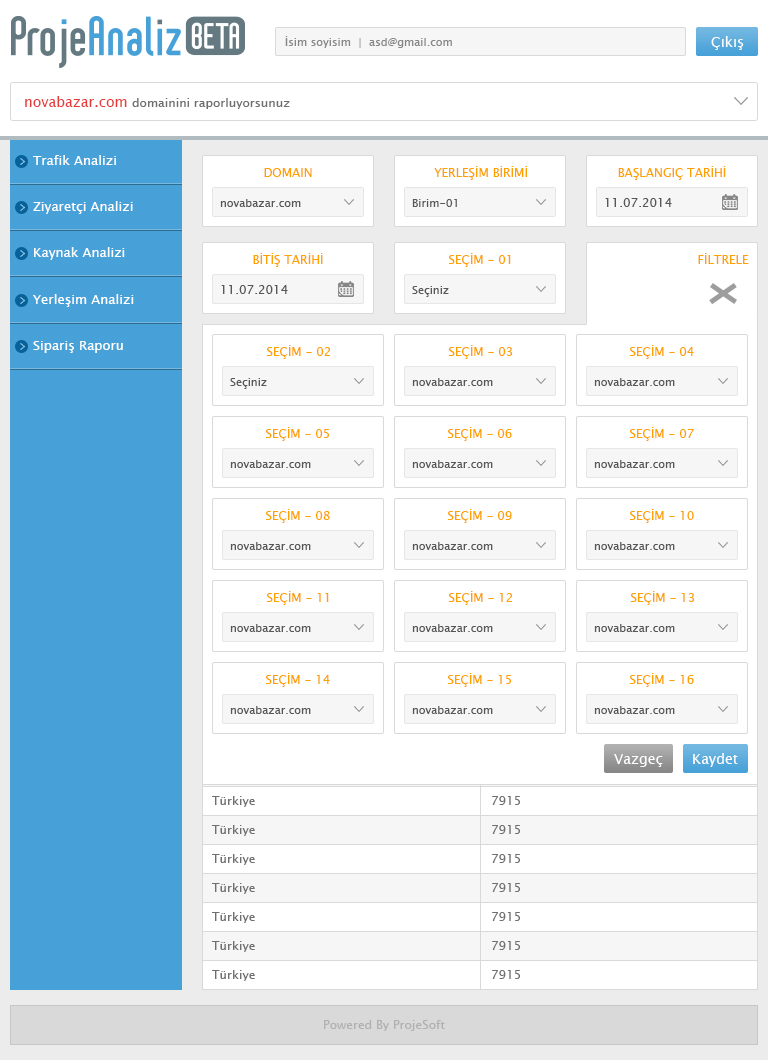Expand the domain report selector chevron
Screen dimensions: 768x1060
click(741, 101)
